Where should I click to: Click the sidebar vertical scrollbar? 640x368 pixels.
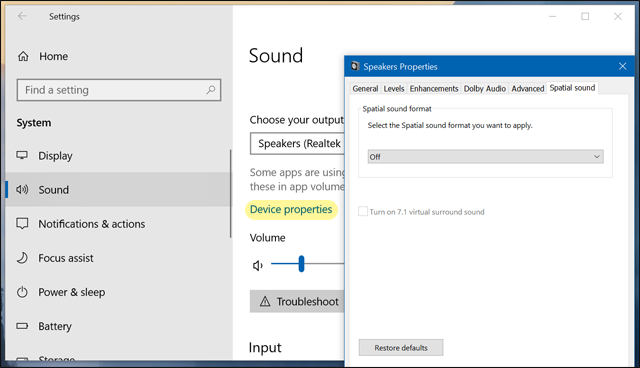click(231, 194)
